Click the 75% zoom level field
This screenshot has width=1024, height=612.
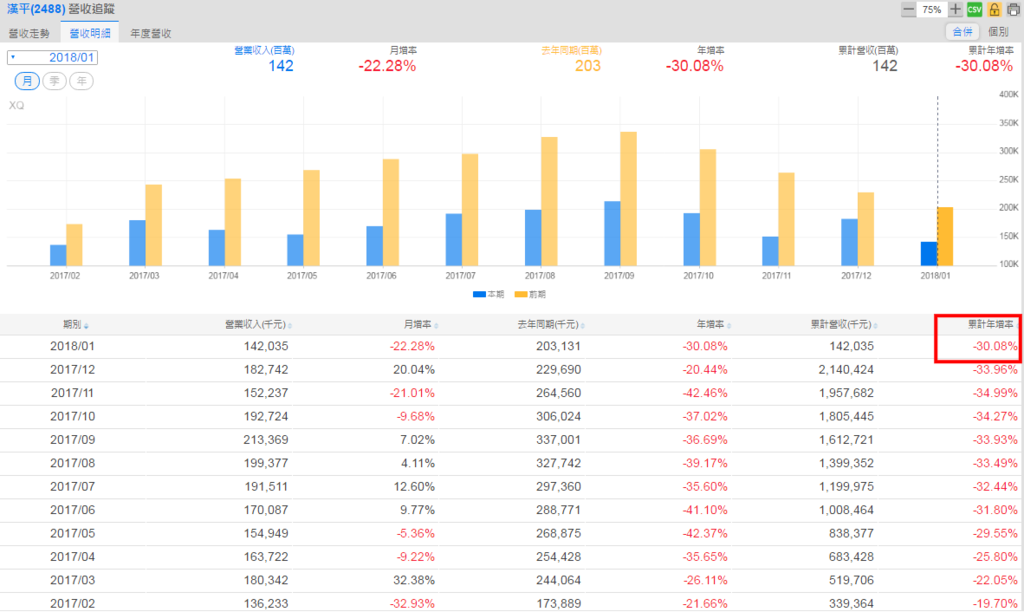click(x=931, y=9)
